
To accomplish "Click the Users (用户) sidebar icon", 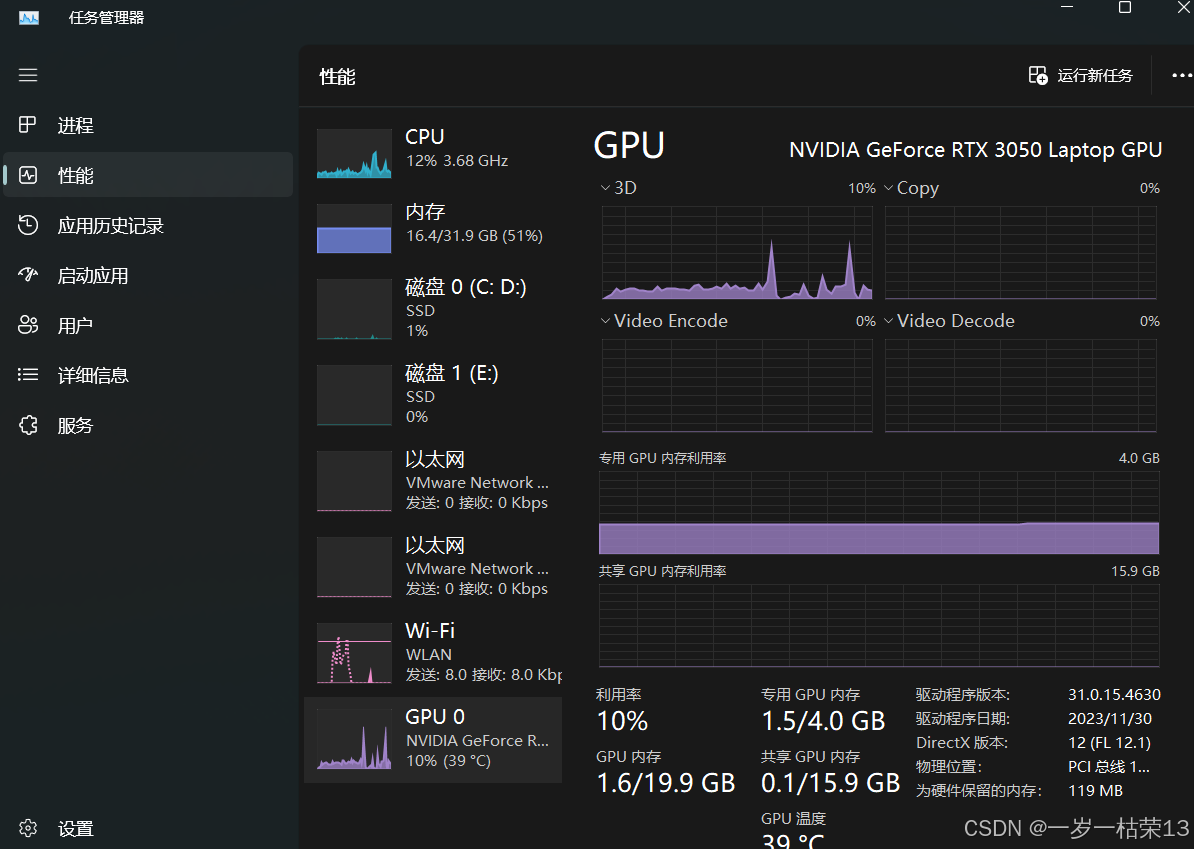I will 28,325.
